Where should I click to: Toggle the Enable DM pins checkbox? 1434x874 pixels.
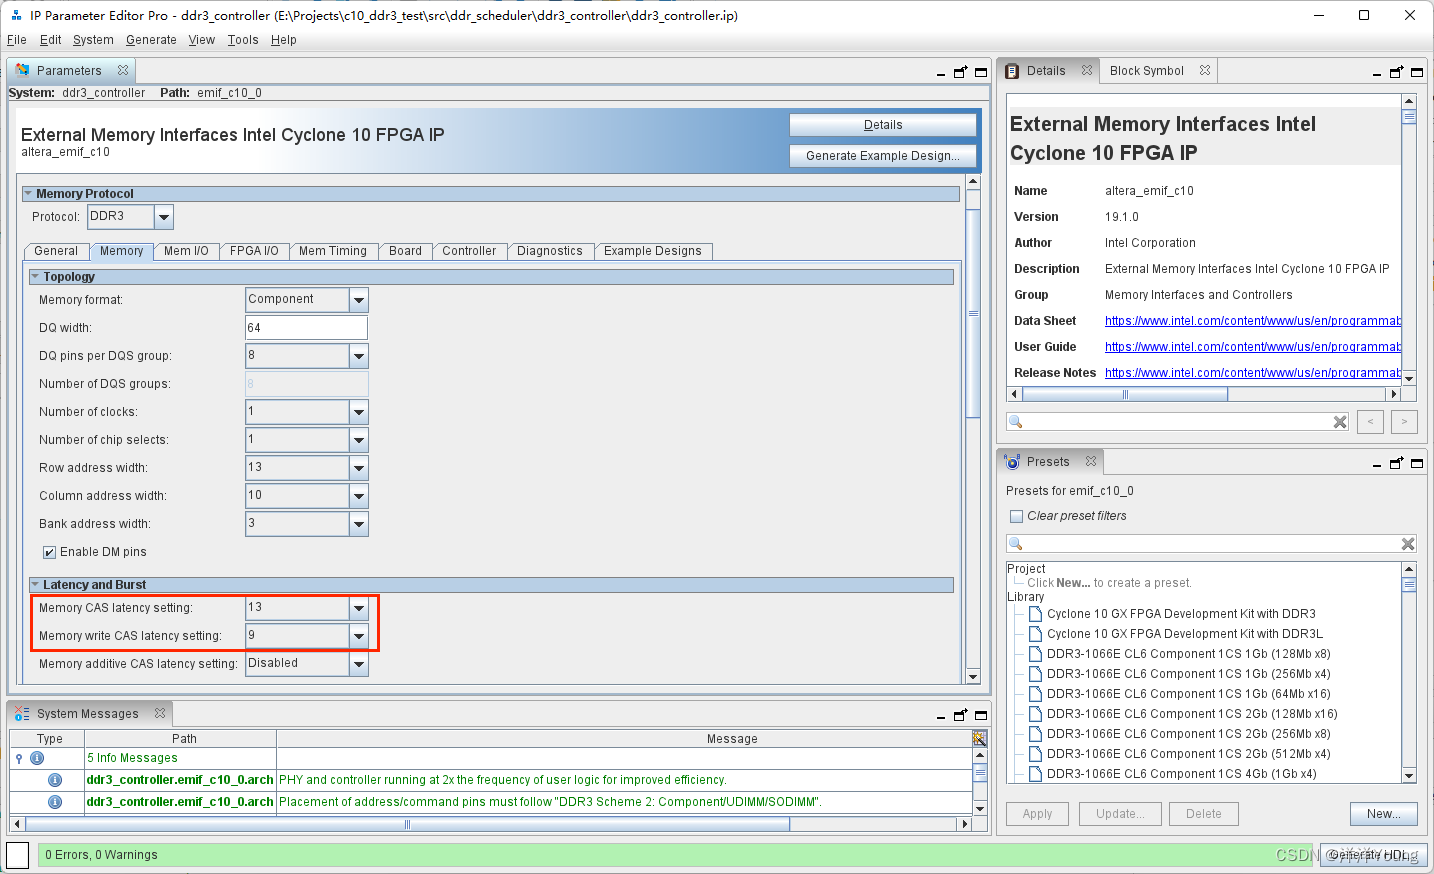[x=49, y=552]
